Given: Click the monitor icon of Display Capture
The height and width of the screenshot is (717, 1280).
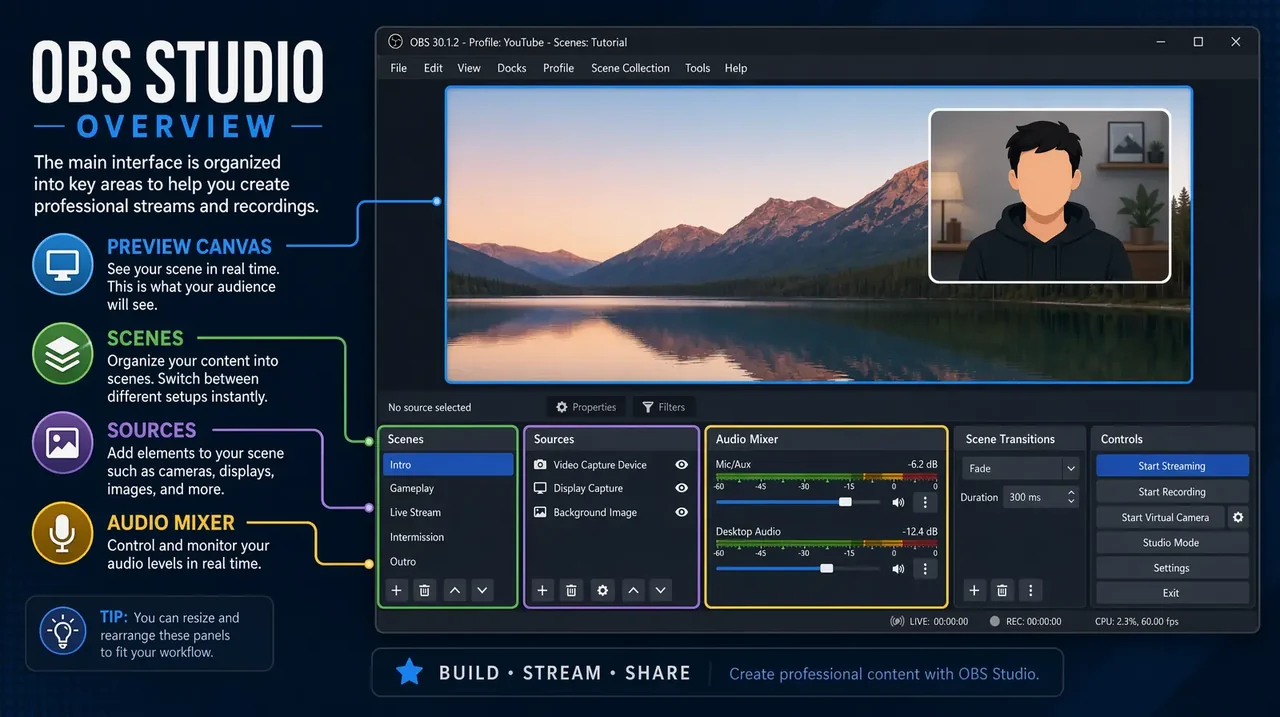Looking at the screenshot, I should (x=540, y=488).
